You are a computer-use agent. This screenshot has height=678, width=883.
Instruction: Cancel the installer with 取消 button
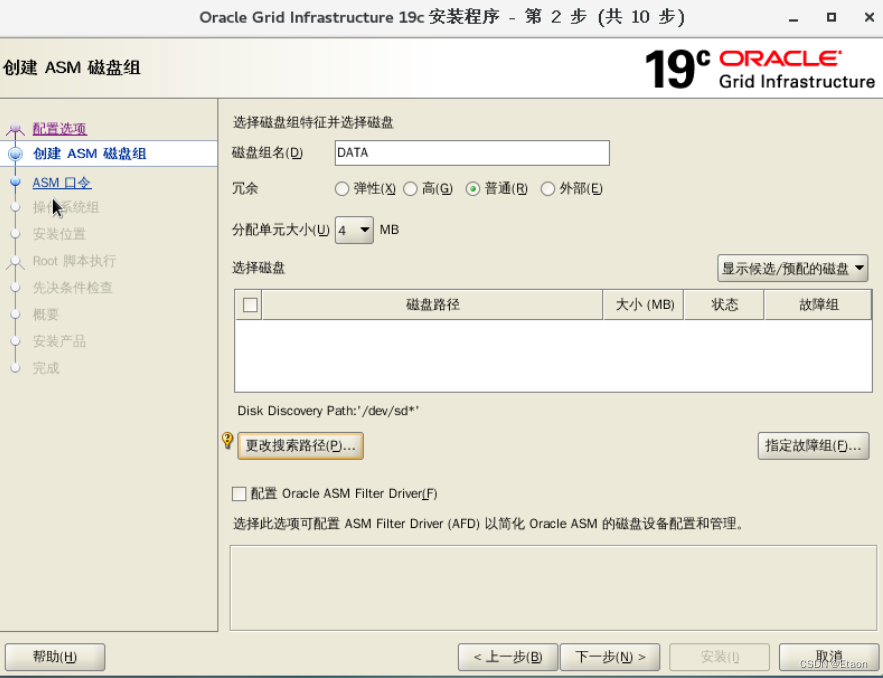829,657
